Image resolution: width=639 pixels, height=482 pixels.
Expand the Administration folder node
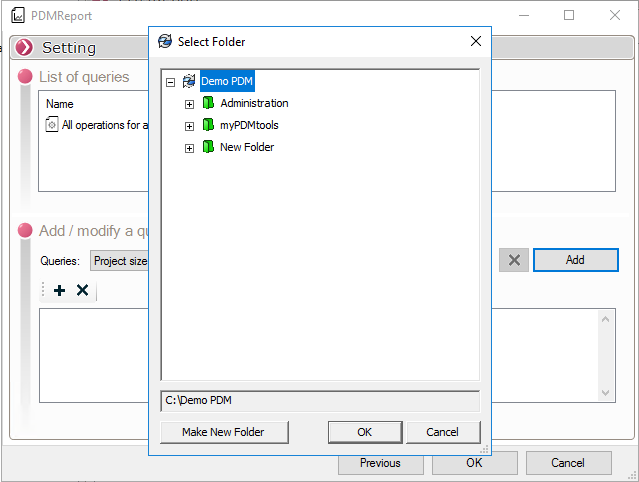tap(189, 104)
